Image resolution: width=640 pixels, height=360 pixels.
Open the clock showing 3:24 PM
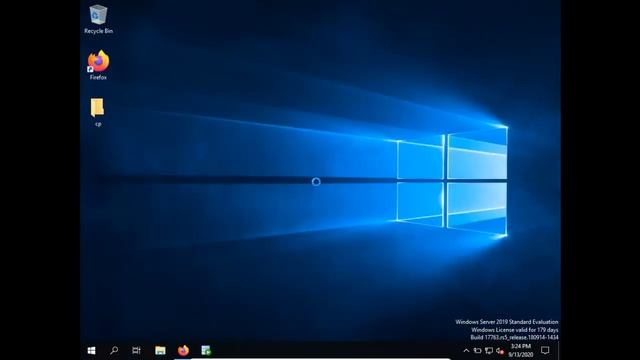click(x=521, y=351)
